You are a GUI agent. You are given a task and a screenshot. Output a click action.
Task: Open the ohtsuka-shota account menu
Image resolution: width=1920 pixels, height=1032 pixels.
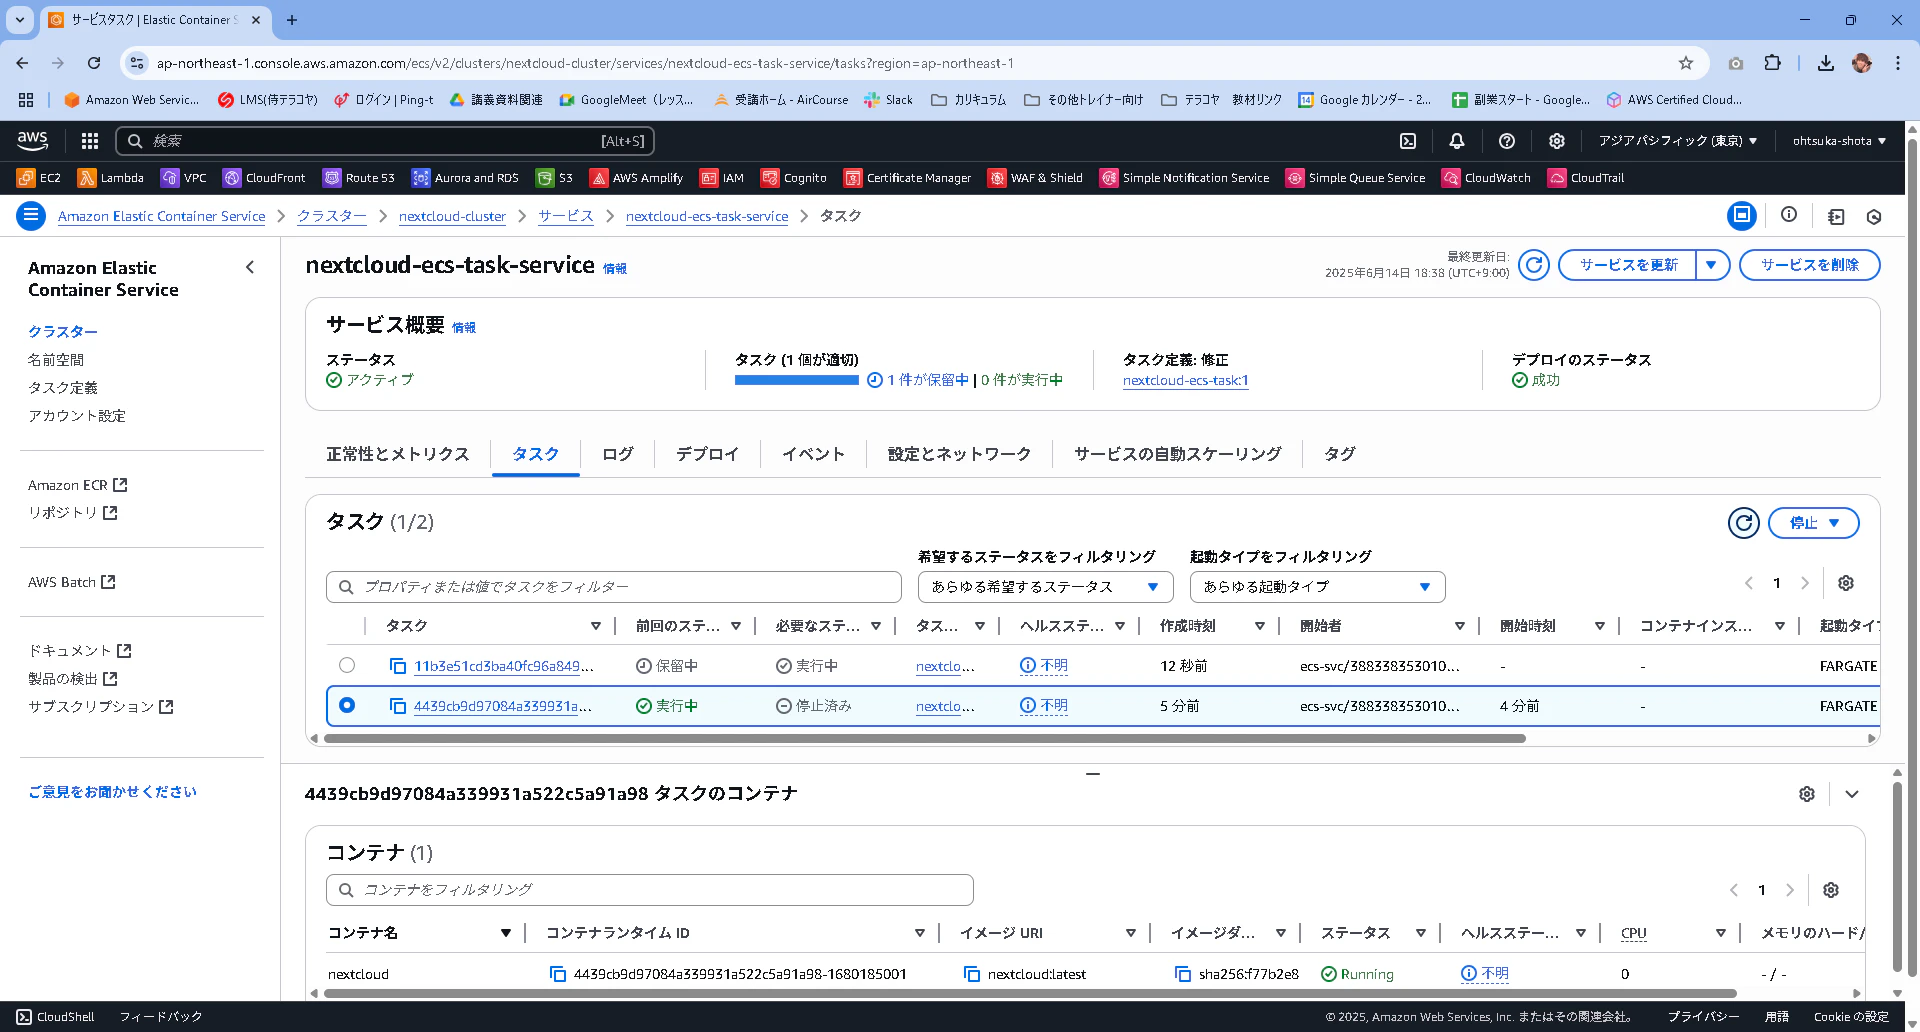tap(1839, 141)
